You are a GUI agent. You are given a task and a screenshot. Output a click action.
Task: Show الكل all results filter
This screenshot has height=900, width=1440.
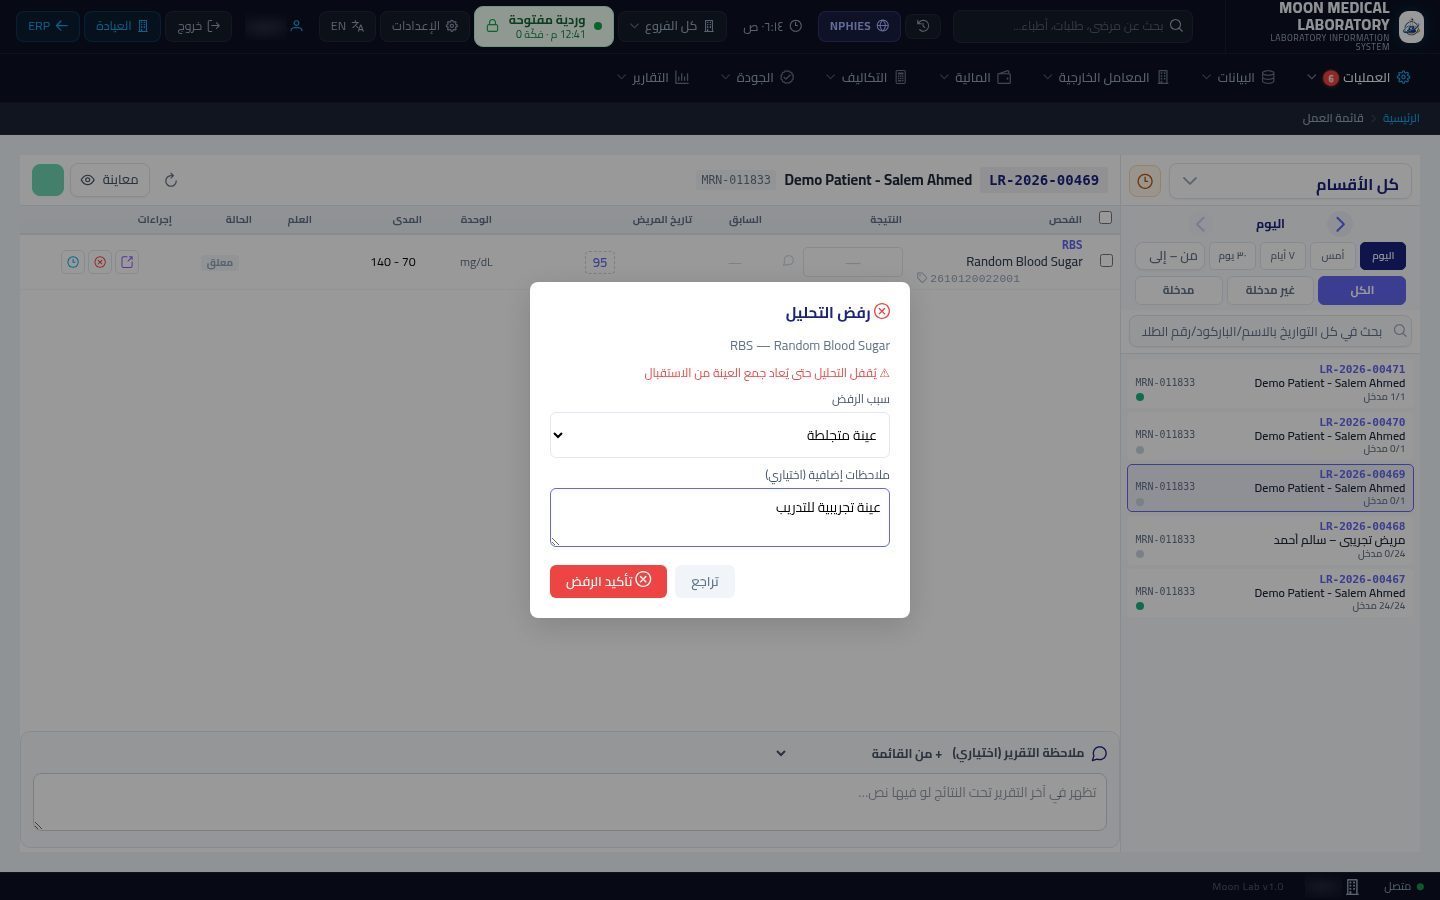pyautogui.click(x=1362, y=290)
